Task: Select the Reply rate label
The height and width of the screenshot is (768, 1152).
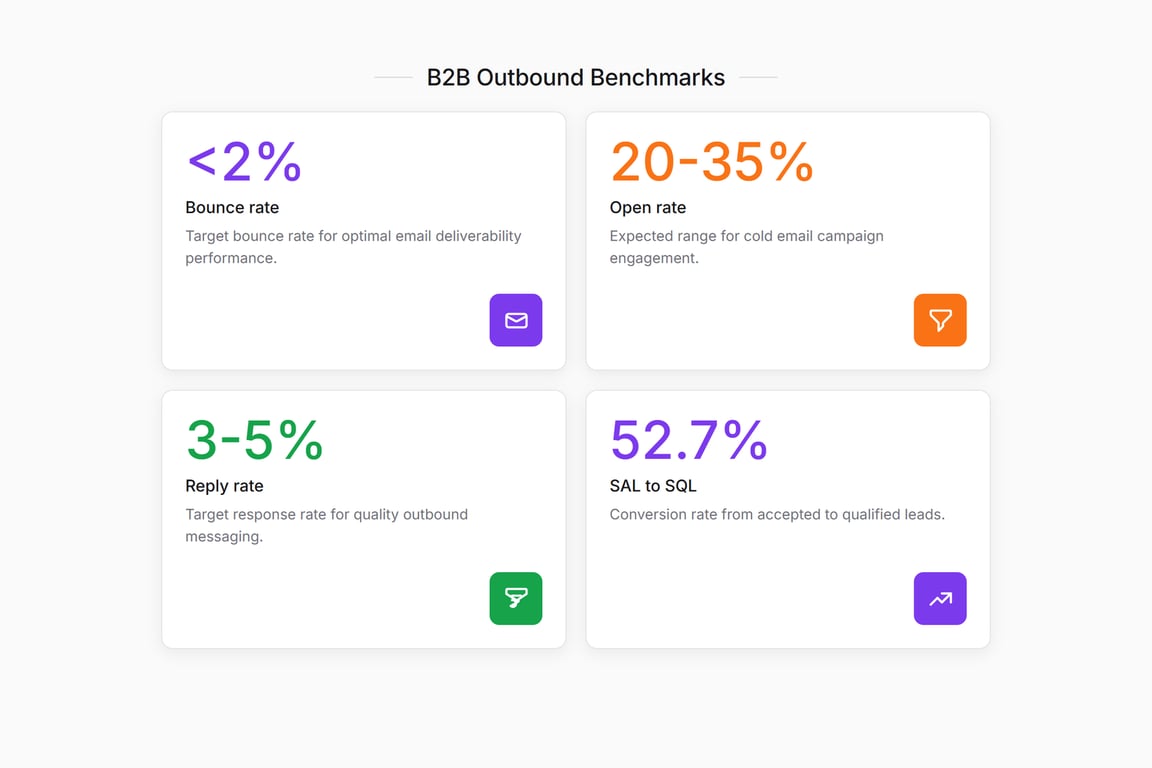Action: [224, 486]
